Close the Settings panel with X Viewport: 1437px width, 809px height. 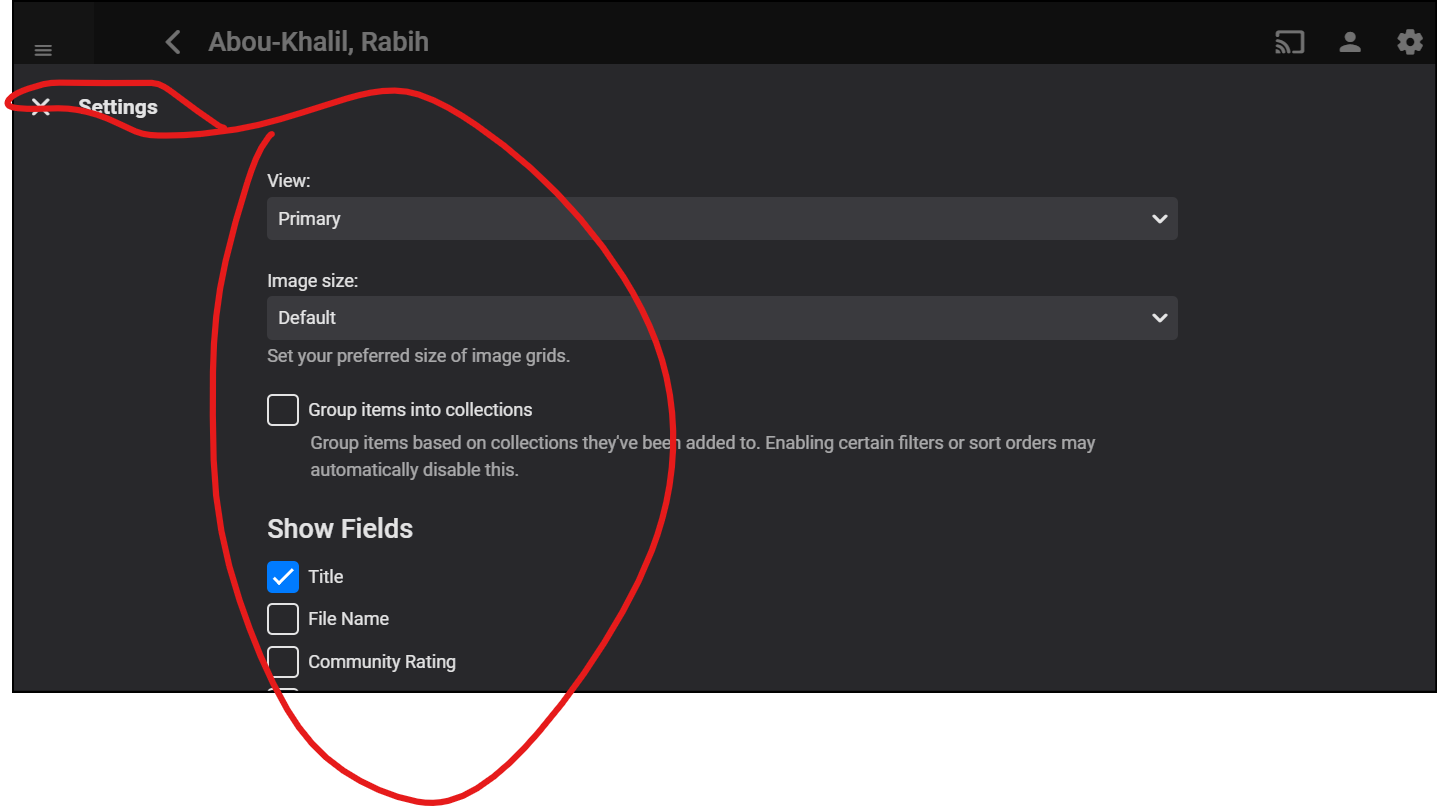coord(40,107)
